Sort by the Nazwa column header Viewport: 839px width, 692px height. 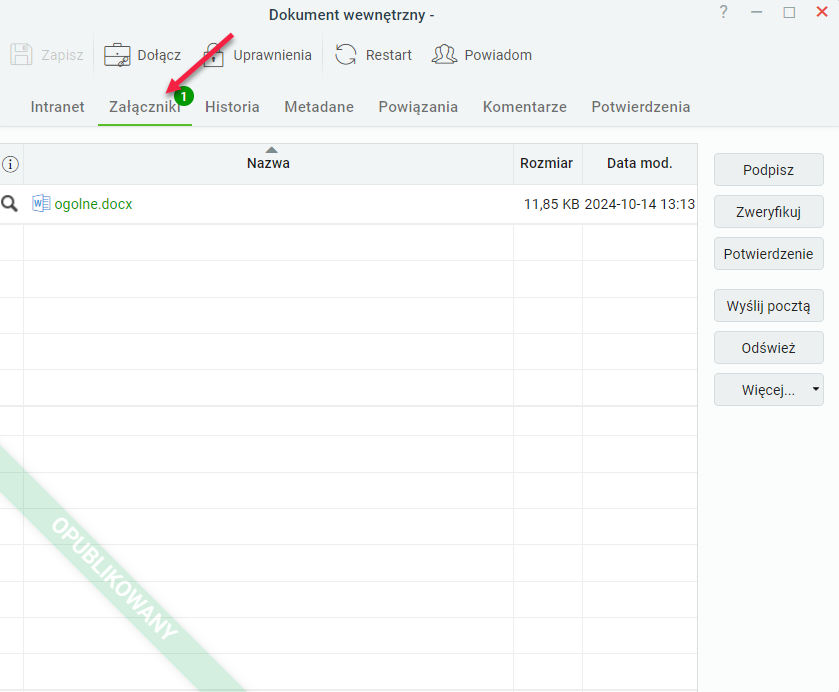pyautogui.click(x=268, y=163)
